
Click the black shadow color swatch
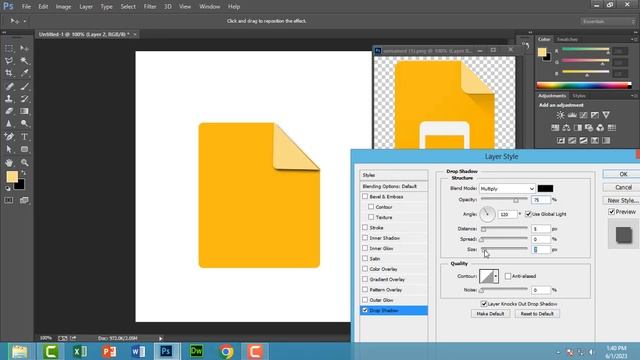click(x=545, y=189)
